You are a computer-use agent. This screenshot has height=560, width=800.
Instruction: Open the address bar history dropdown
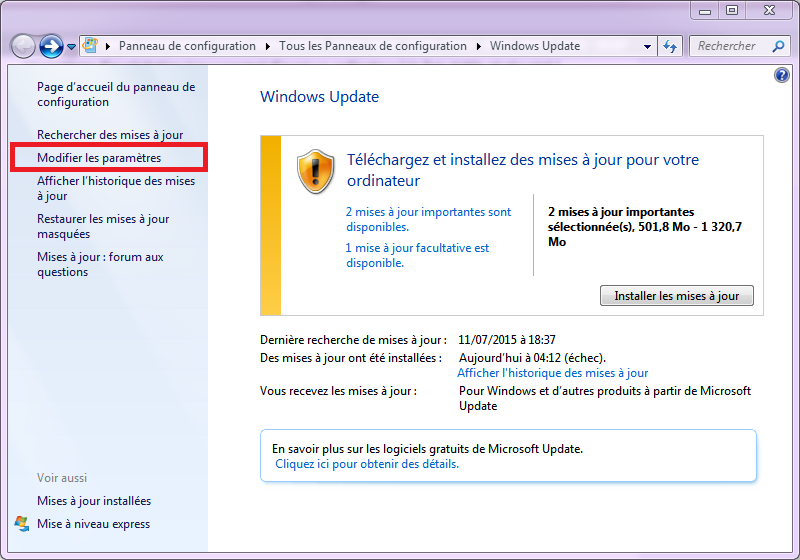coord(647,46)
